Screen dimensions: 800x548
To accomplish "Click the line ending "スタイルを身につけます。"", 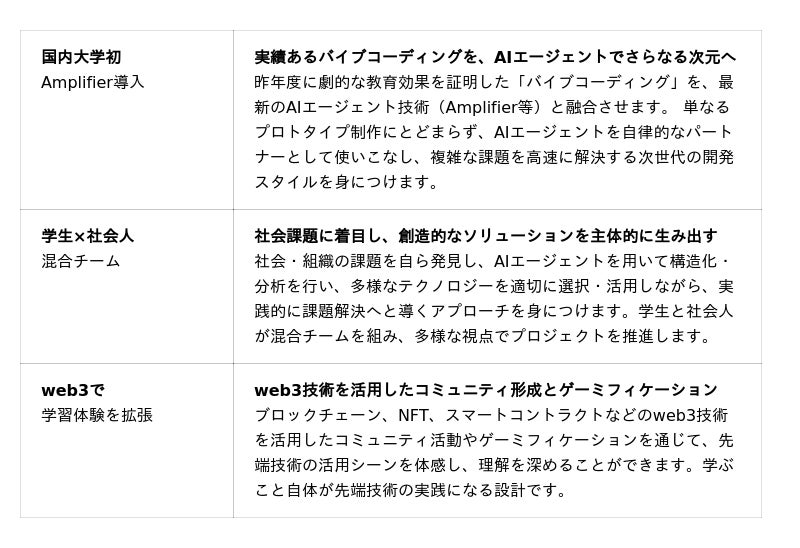I will click(346, 183).
